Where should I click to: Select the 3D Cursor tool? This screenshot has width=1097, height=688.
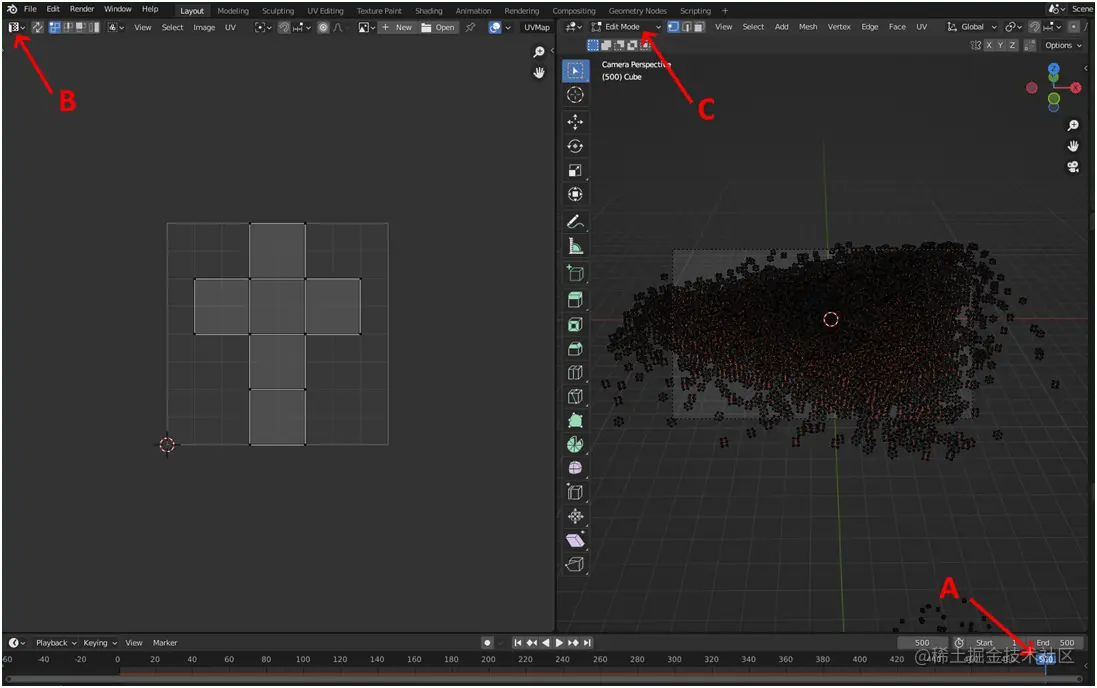point(575,95)
